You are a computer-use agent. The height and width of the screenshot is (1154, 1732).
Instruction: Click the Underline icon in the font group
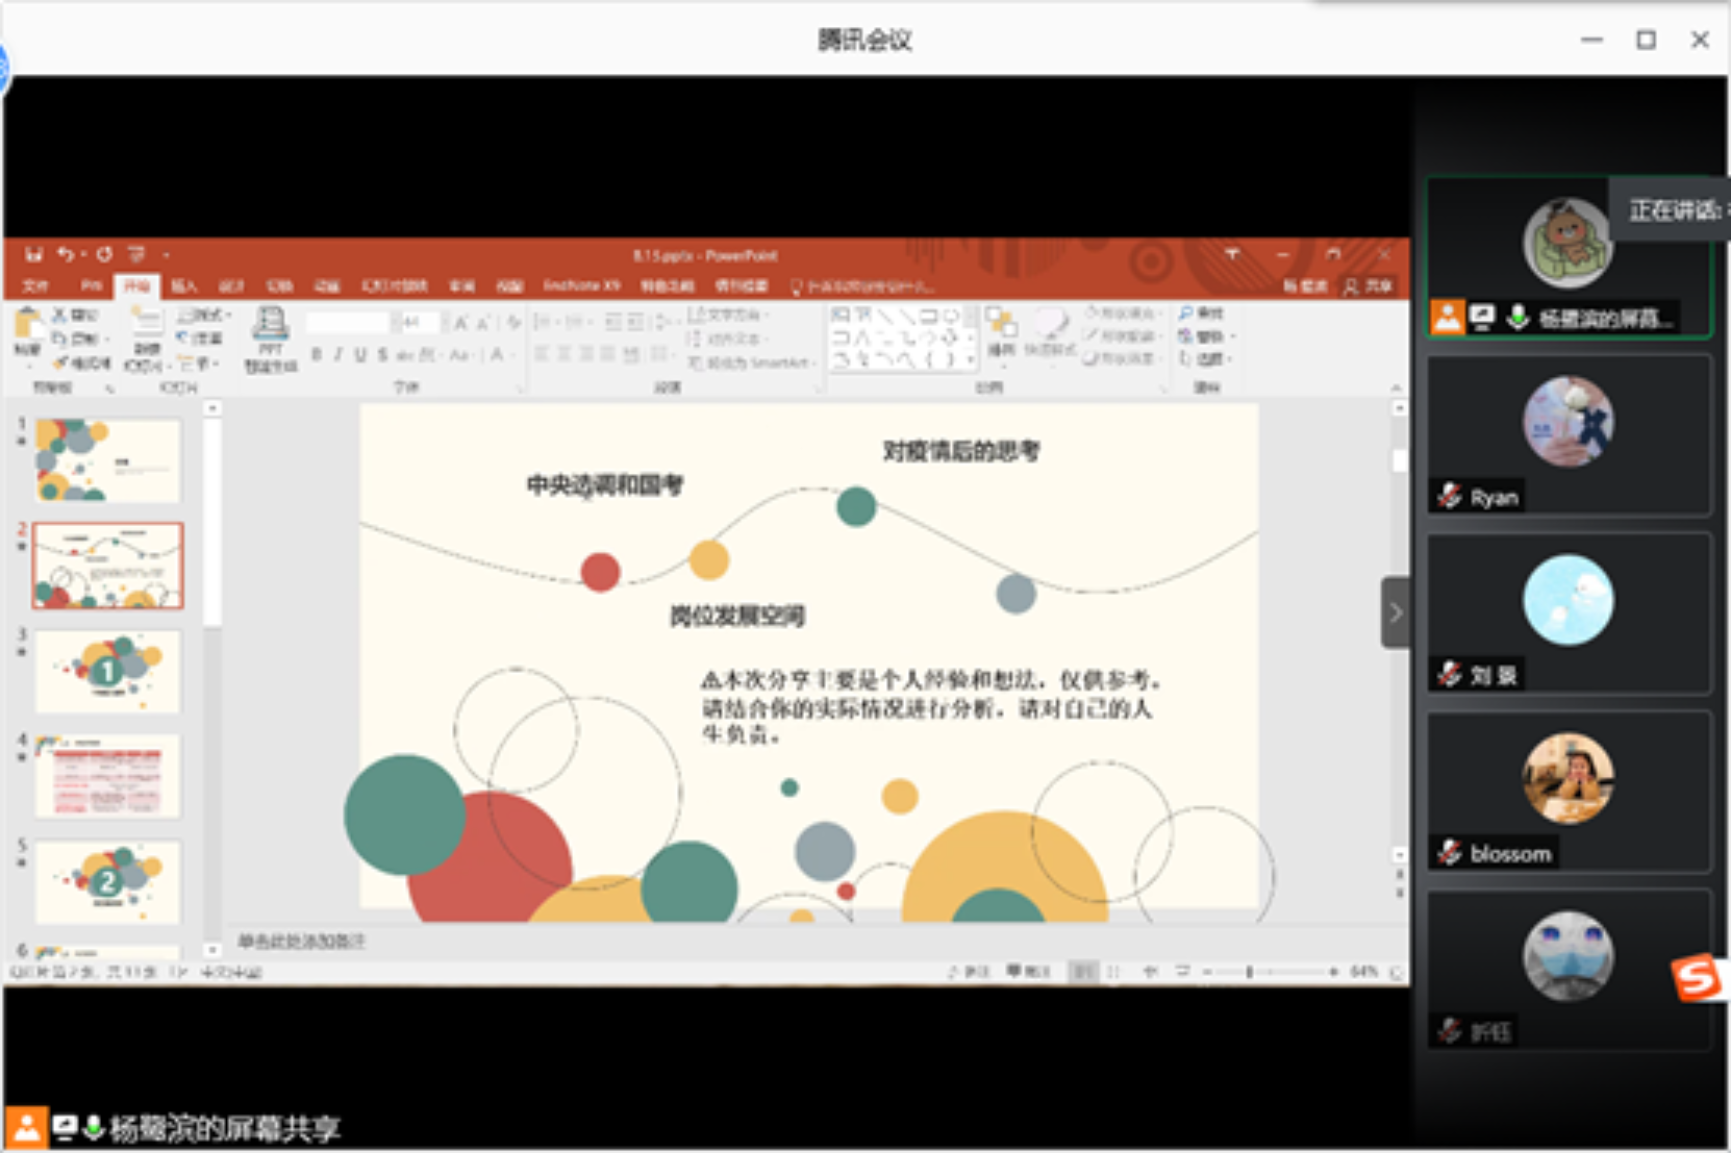(360, 354)
